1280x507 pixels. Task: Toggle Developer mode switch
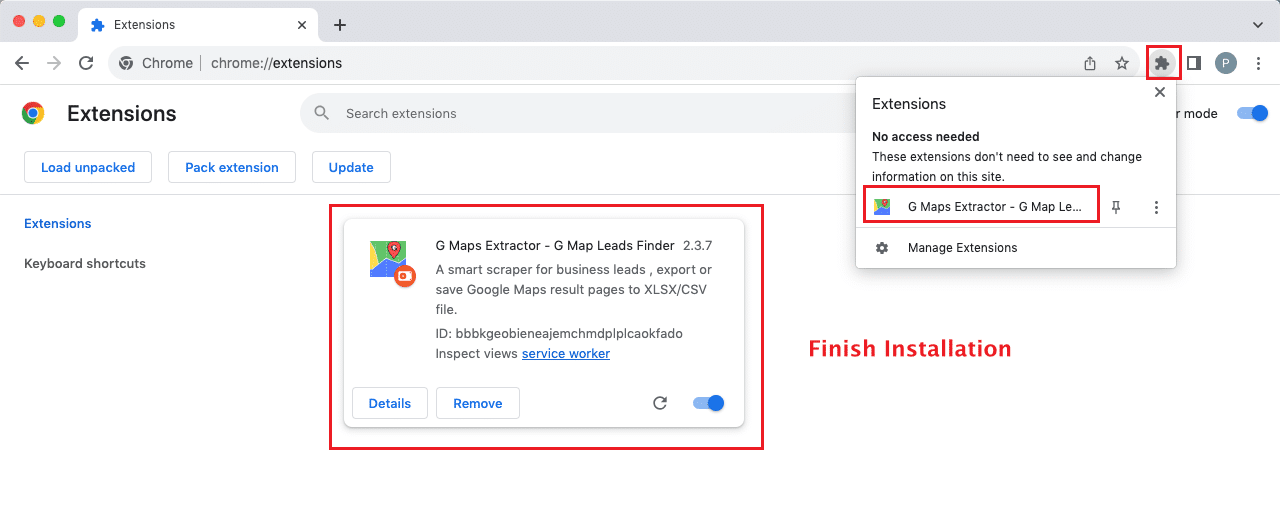[x=1252, y=113]
